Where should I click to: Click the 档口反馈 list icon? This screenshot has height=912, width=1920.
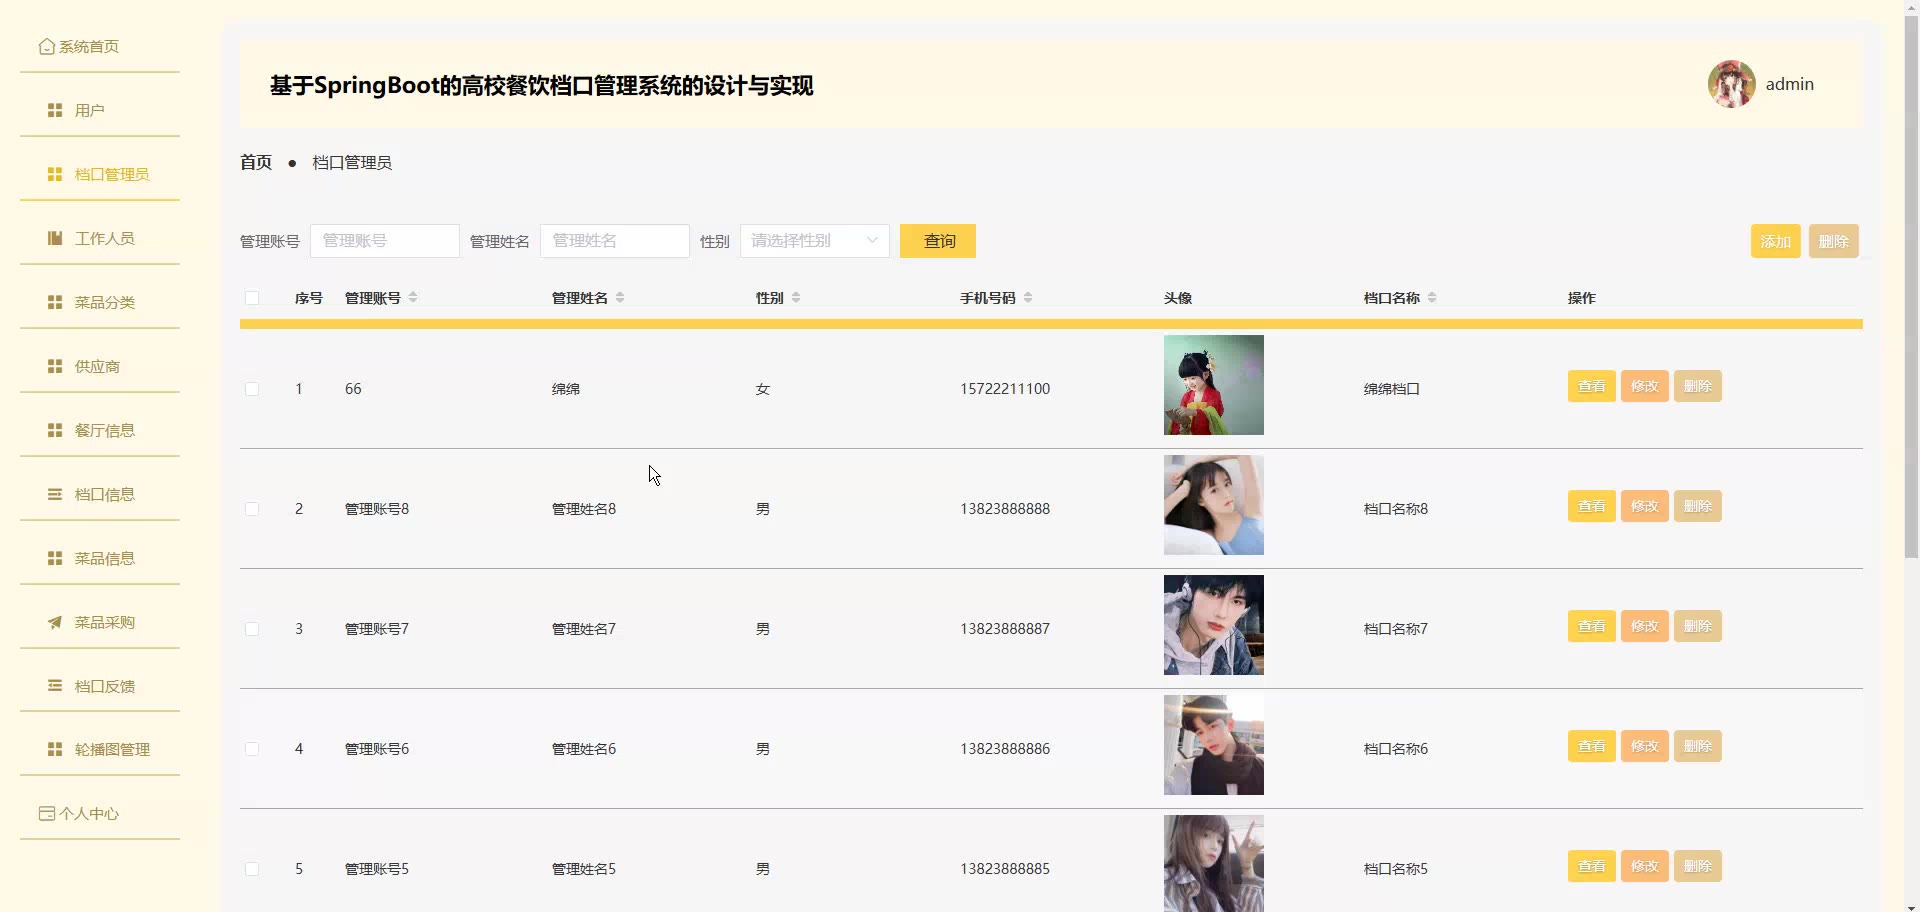pos(55,686)
